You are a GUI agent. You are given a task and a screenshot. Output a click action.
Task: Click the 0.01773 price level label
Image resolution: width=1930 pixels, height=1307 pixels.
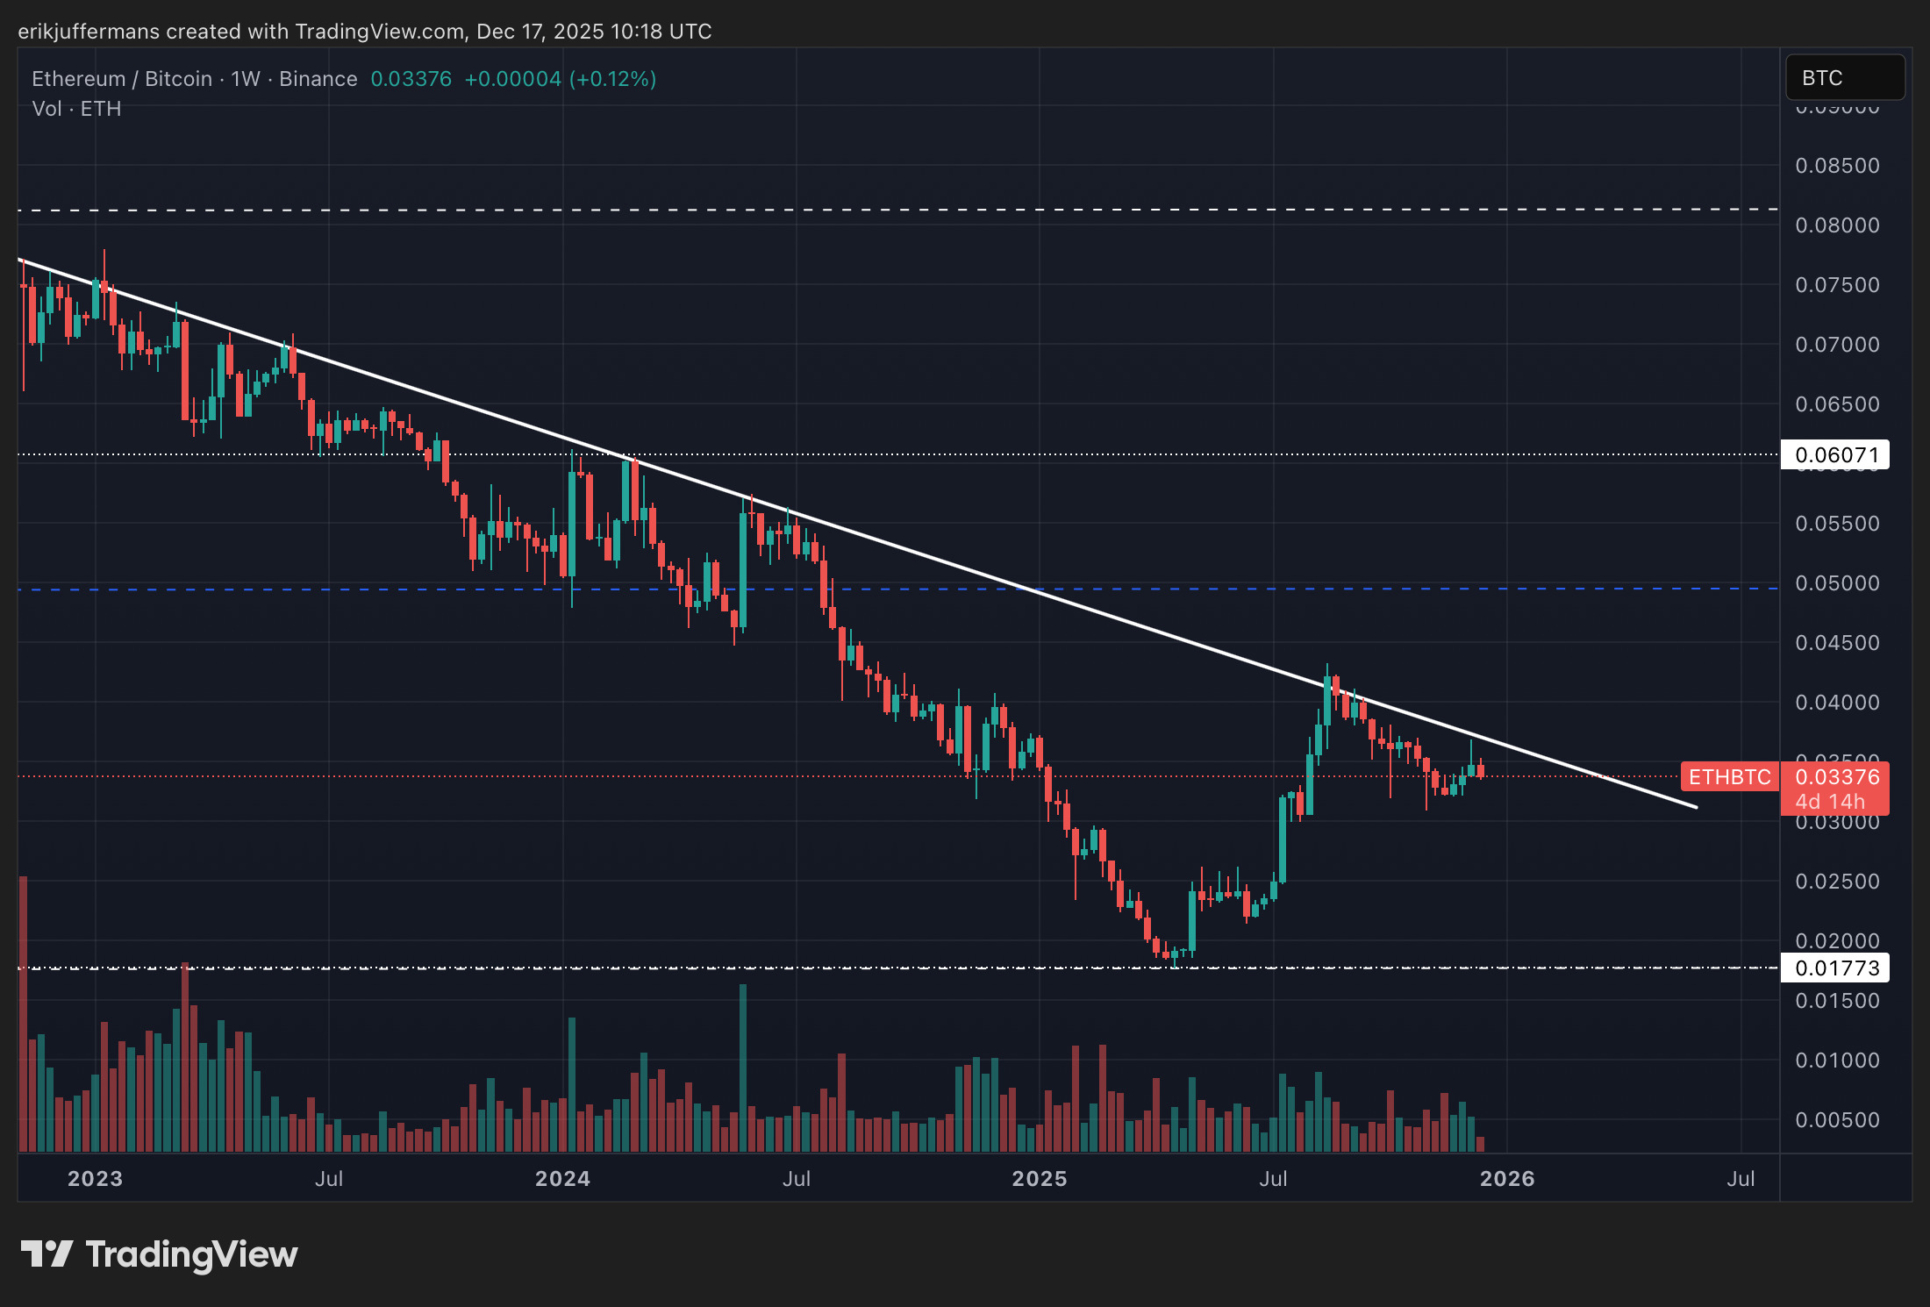point(1835,968)
